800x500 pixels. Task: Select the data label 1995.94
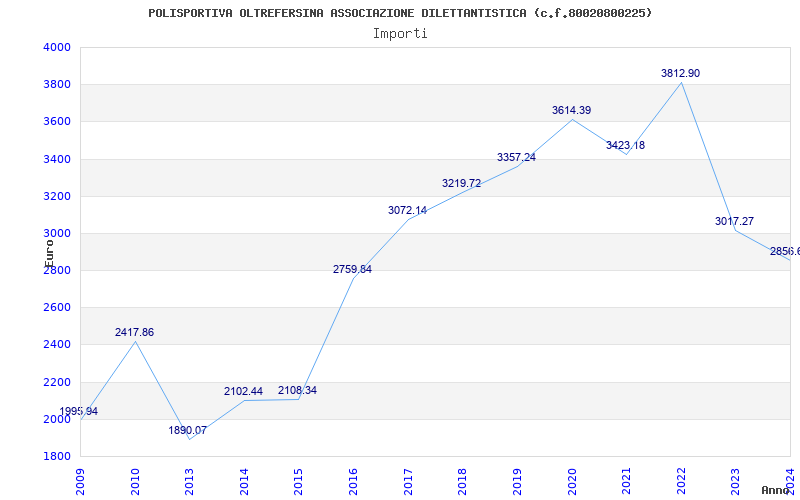click(x=79, y=411)
